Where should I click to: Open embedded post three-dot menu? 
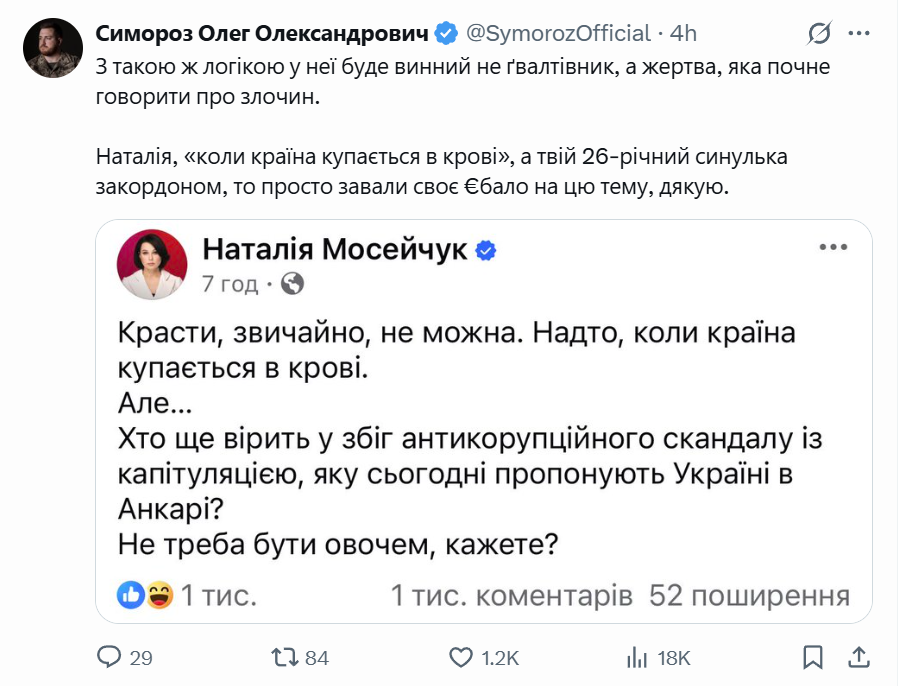(x=834, y=248)
